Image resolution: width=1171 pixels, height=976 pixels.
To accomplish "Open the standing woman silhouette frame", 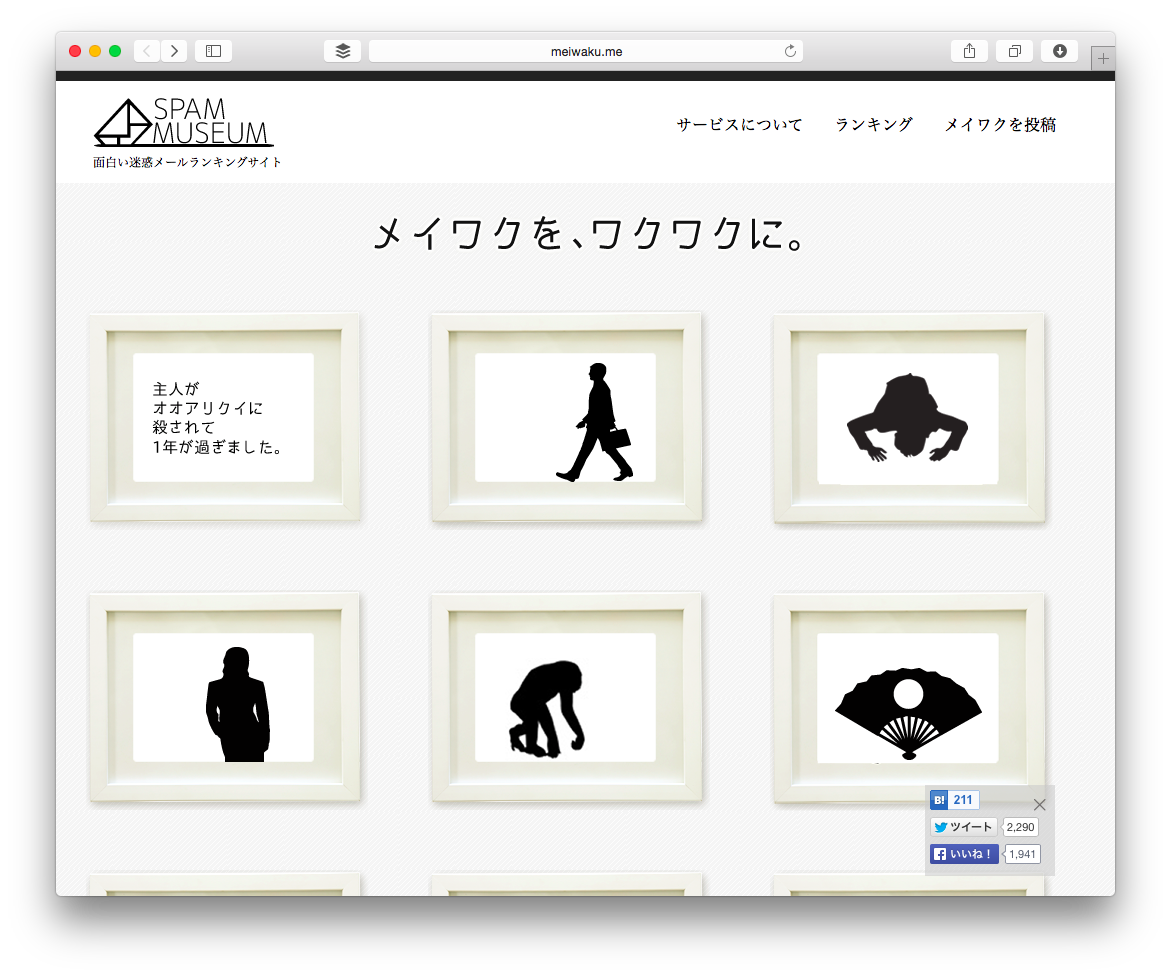I will tap(225, 697).
